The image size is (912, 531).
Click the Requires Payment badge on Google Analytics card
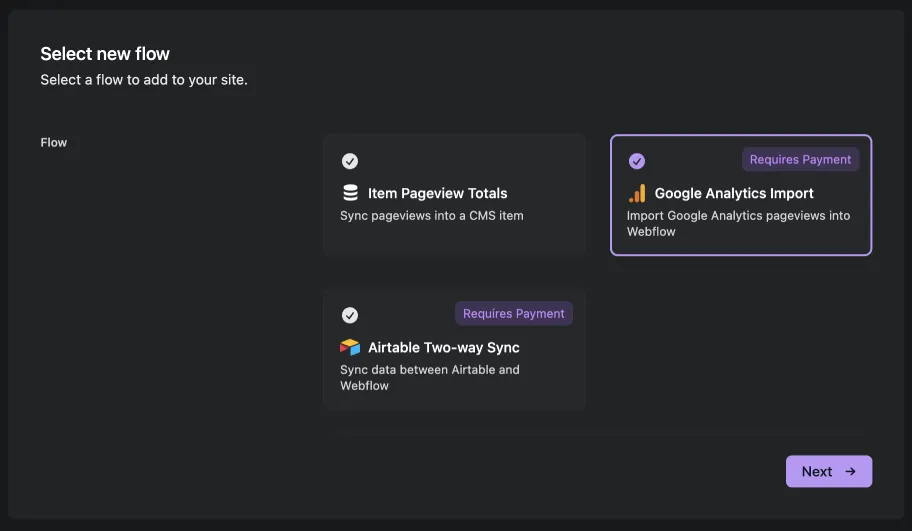tap(800, 159)
